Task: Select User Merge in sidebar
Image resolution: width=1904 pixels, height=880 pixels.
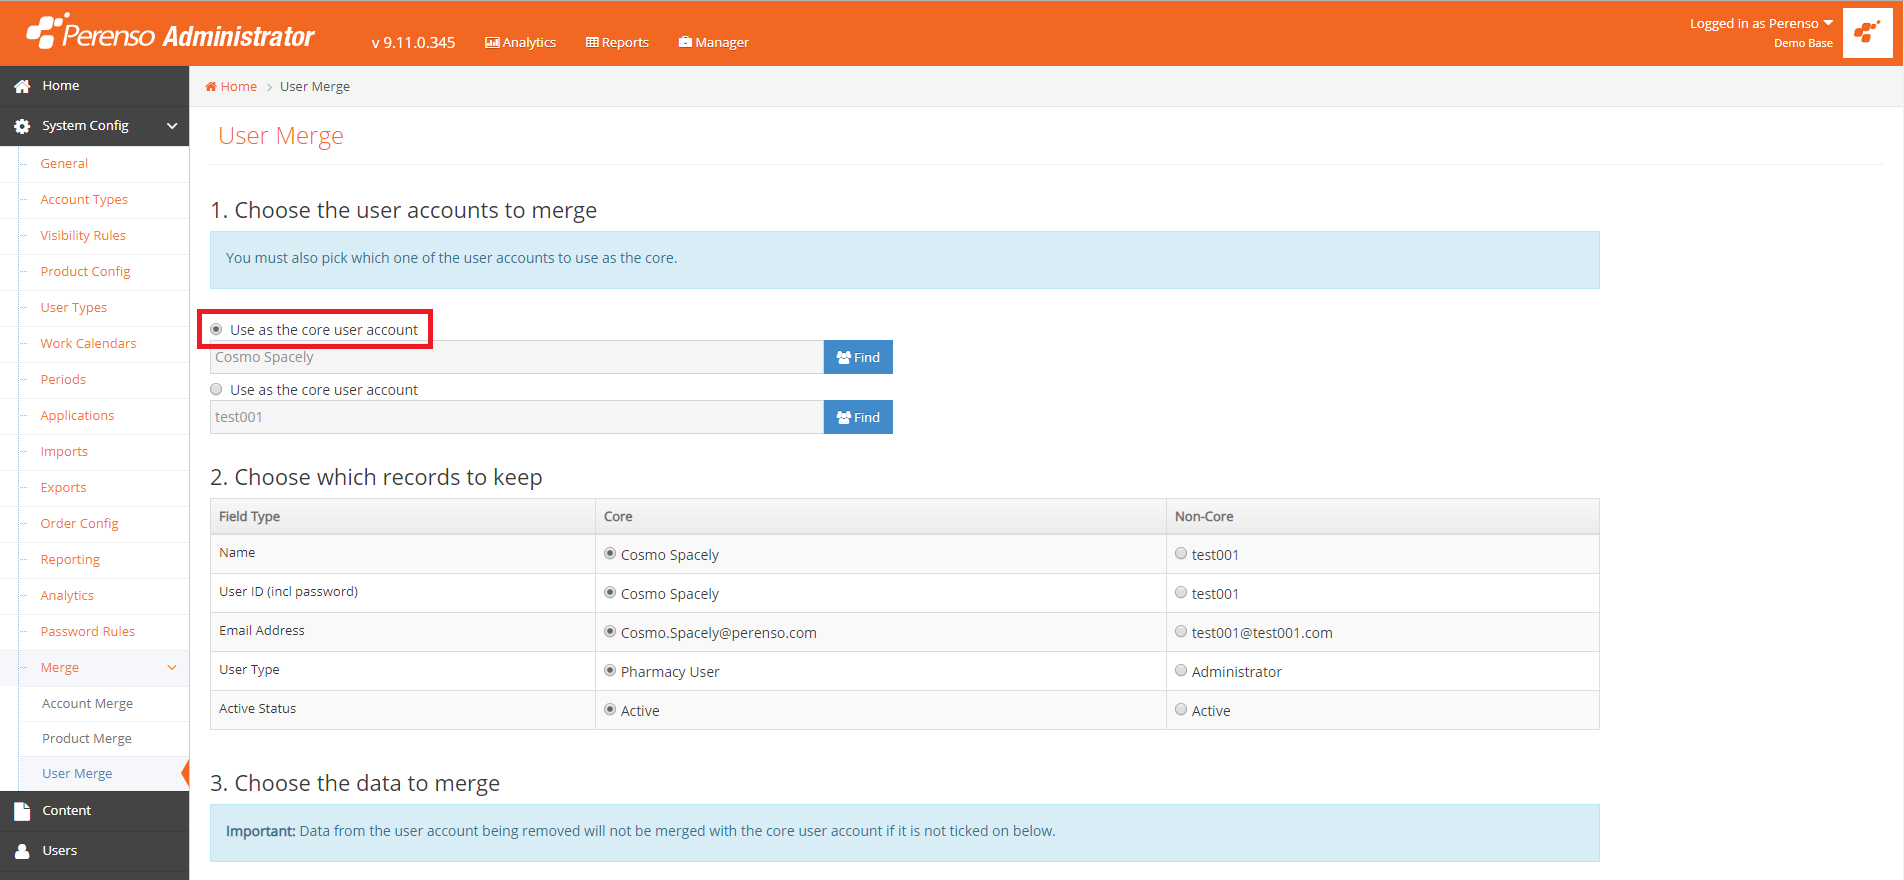Action: 77,773
